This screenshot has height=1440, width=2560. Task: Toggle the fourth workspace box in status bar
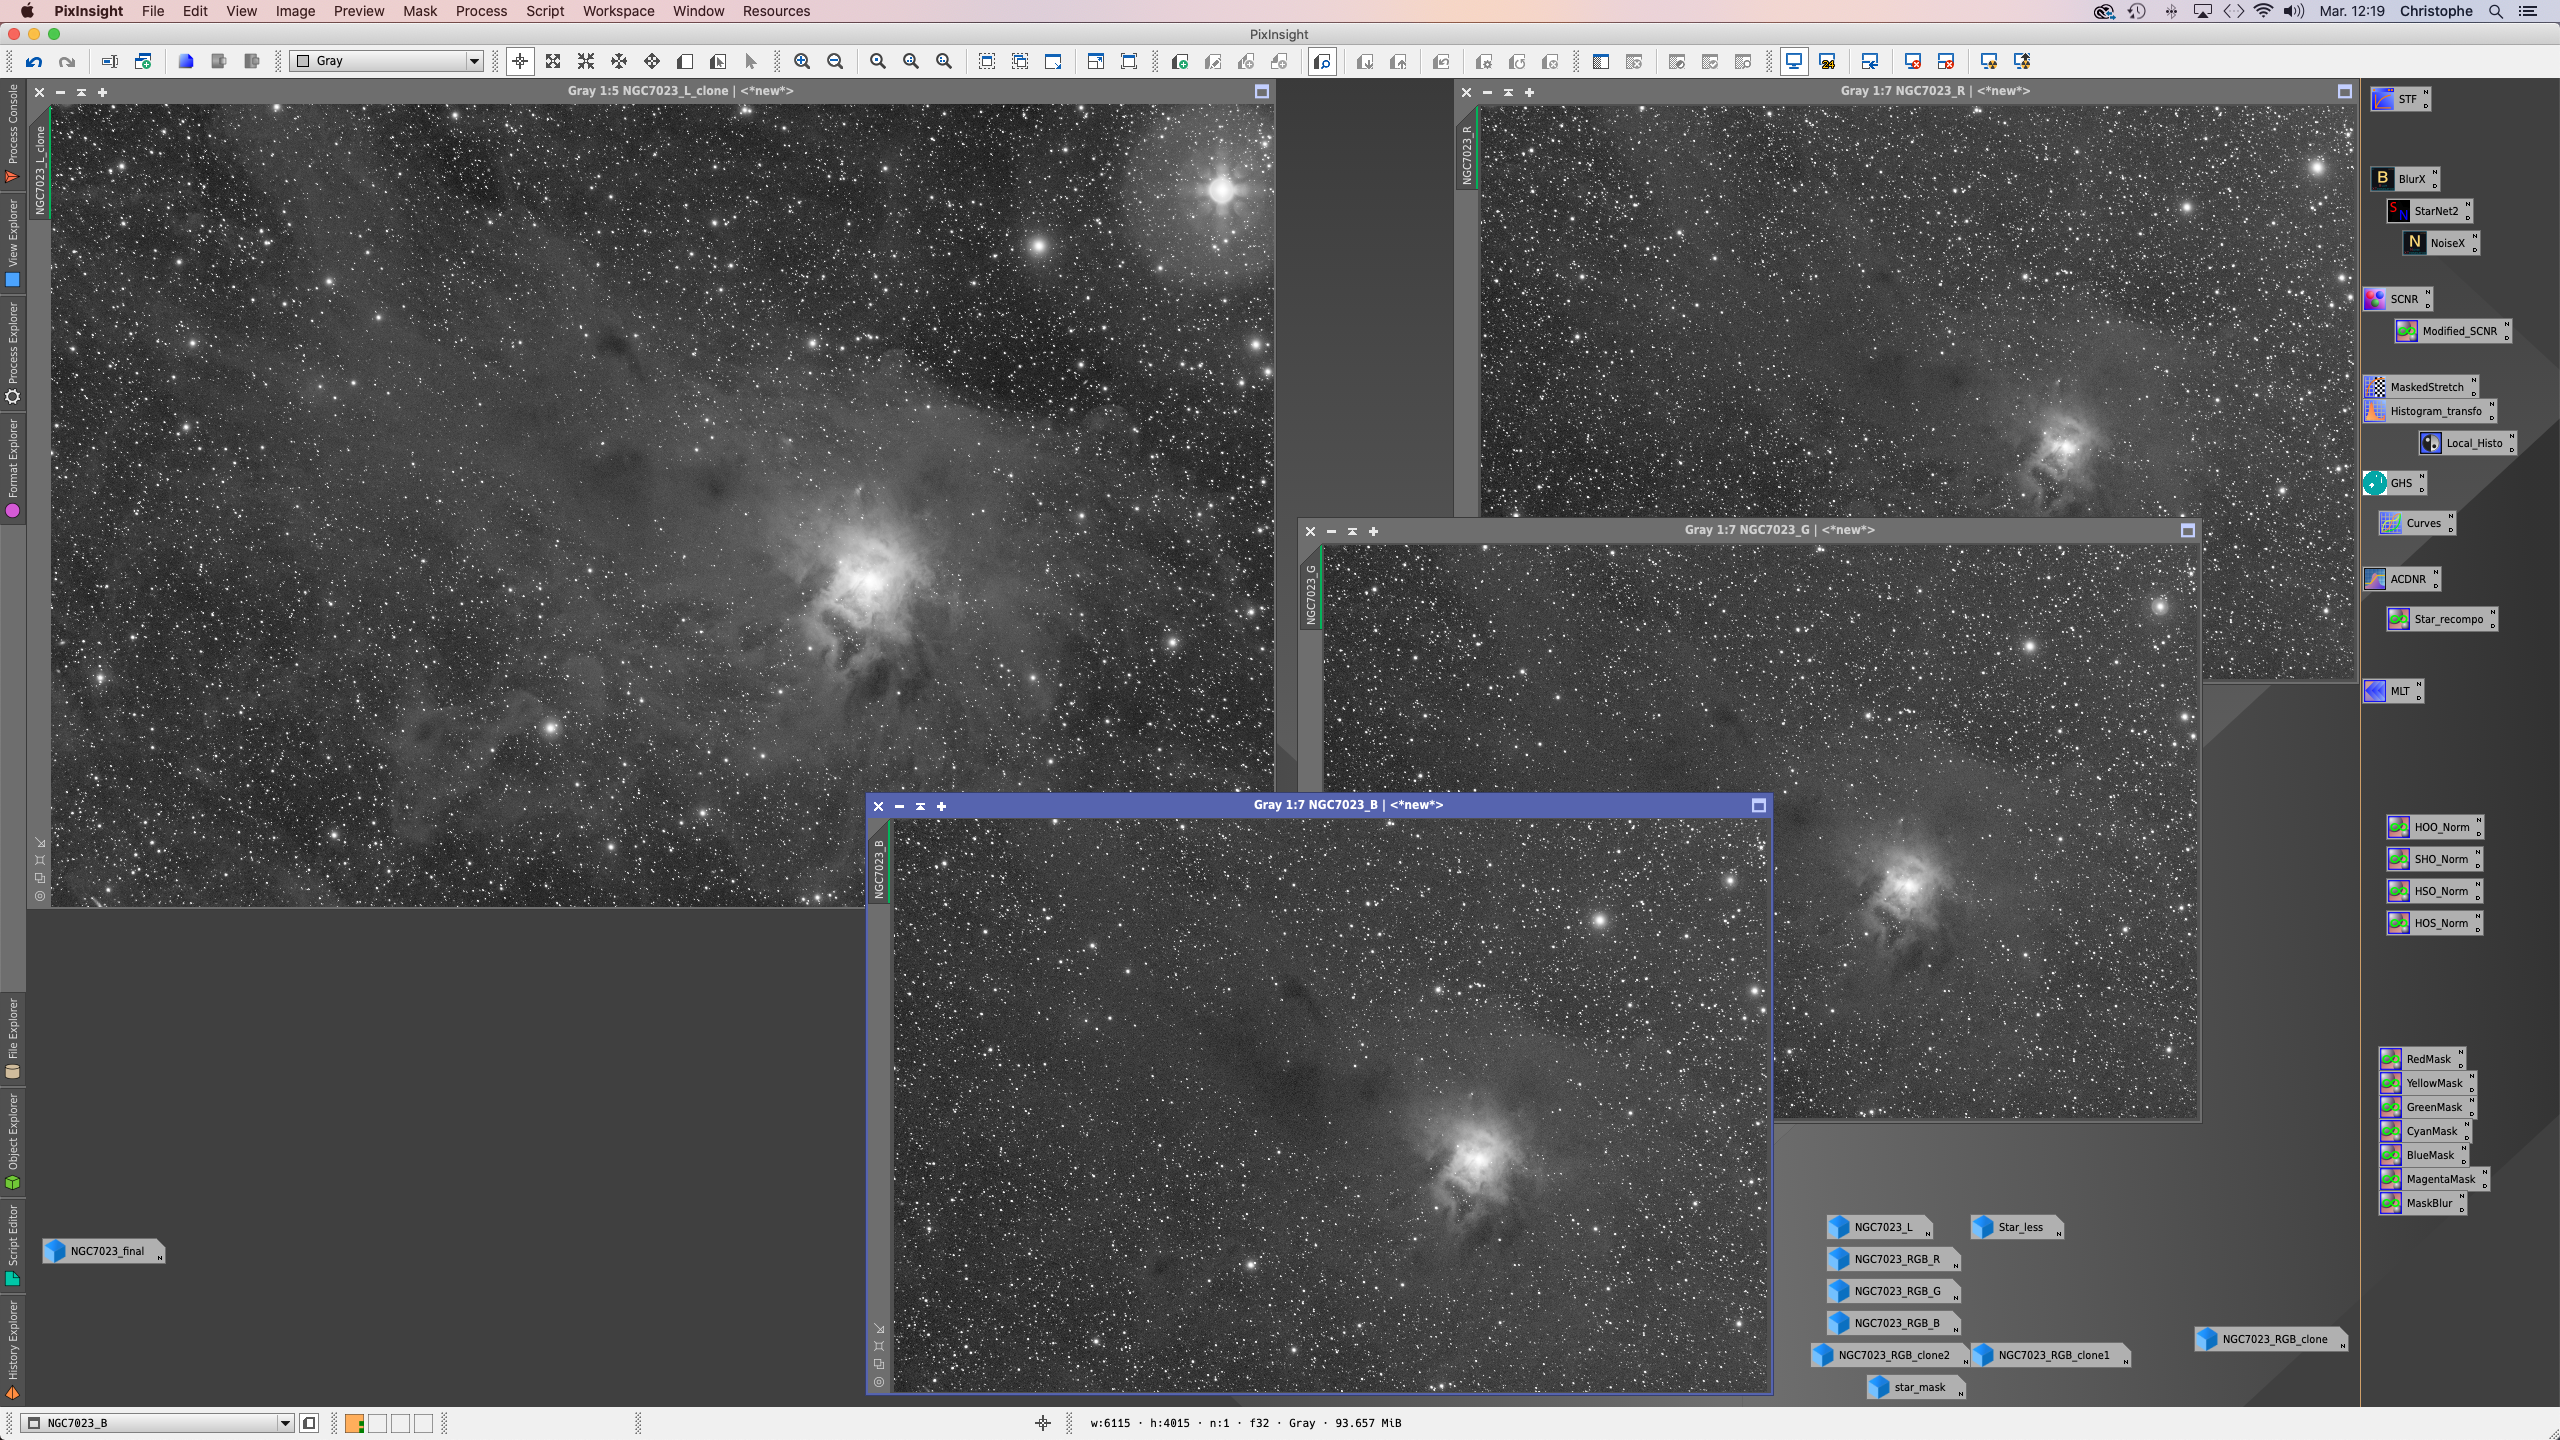pos(423,1423)
